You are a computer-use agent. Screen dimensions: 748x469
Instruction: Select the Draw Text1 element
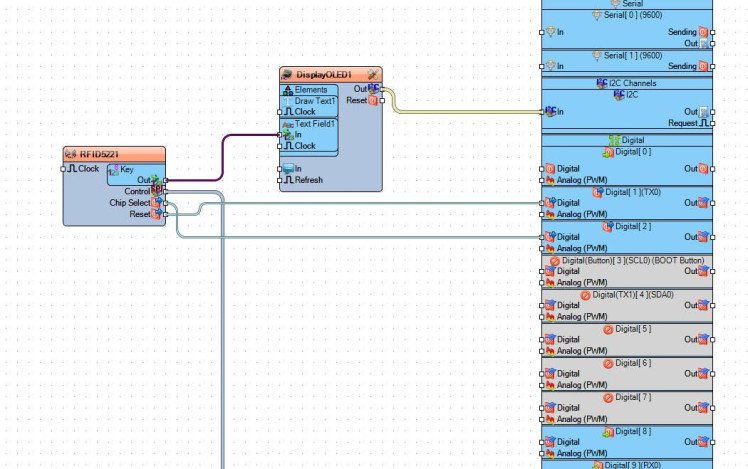[314, 101]
